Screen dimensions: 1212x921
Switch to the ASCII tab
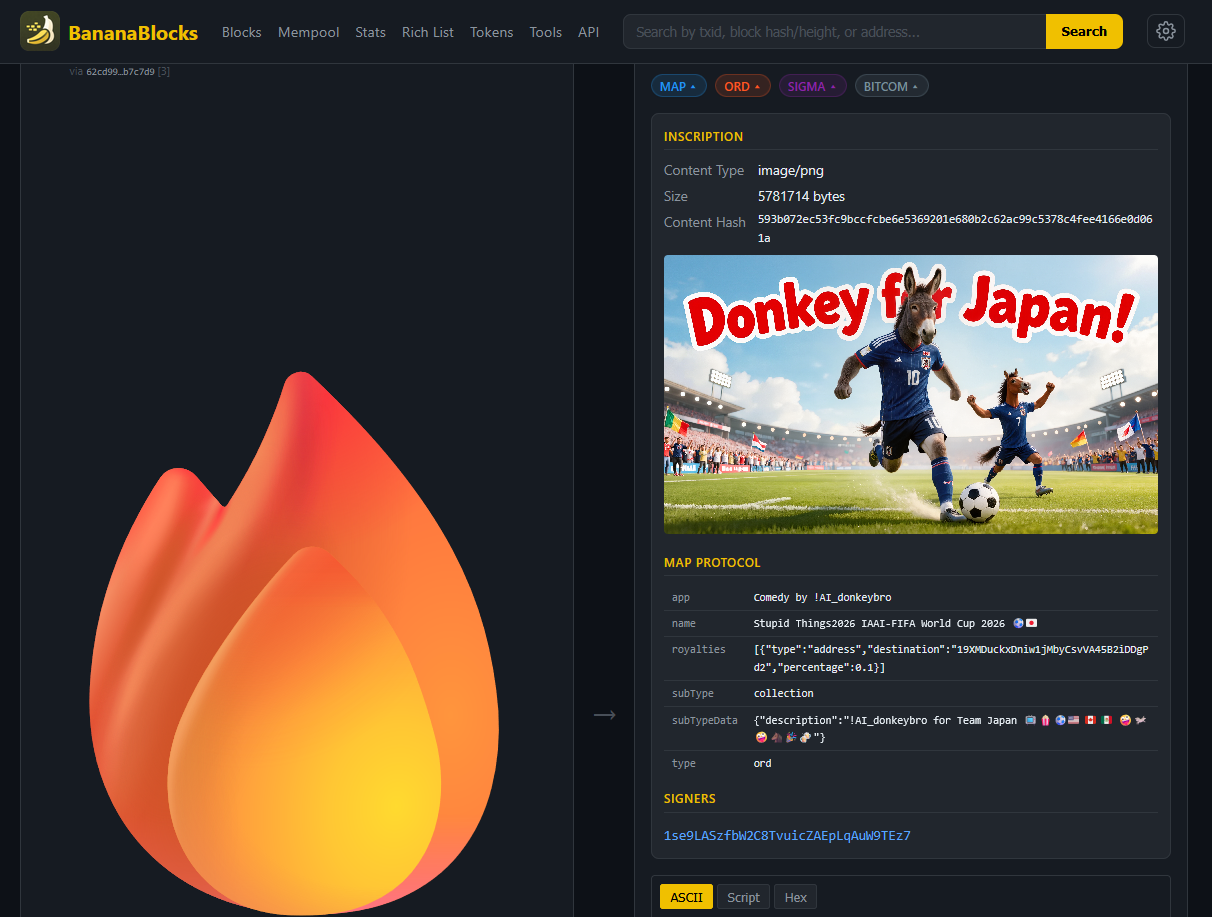tap(686, 897)
